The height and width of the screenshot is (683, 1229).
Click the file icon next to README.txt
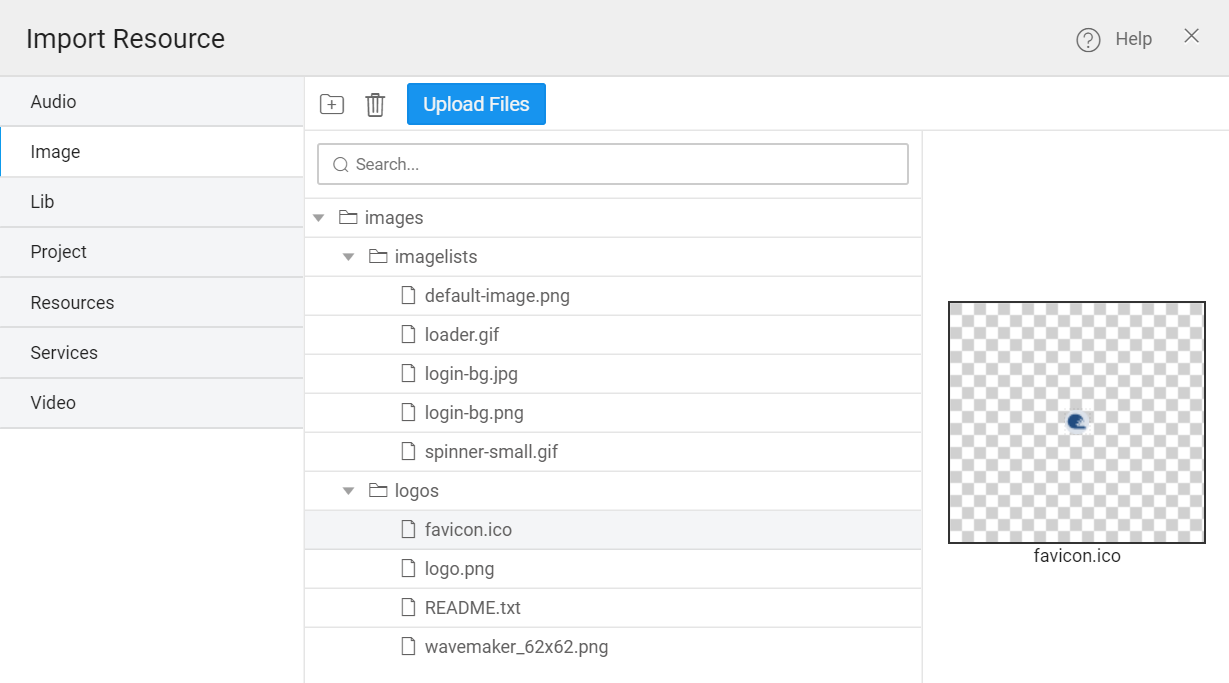pyautogui.click(x=408, y=607)
